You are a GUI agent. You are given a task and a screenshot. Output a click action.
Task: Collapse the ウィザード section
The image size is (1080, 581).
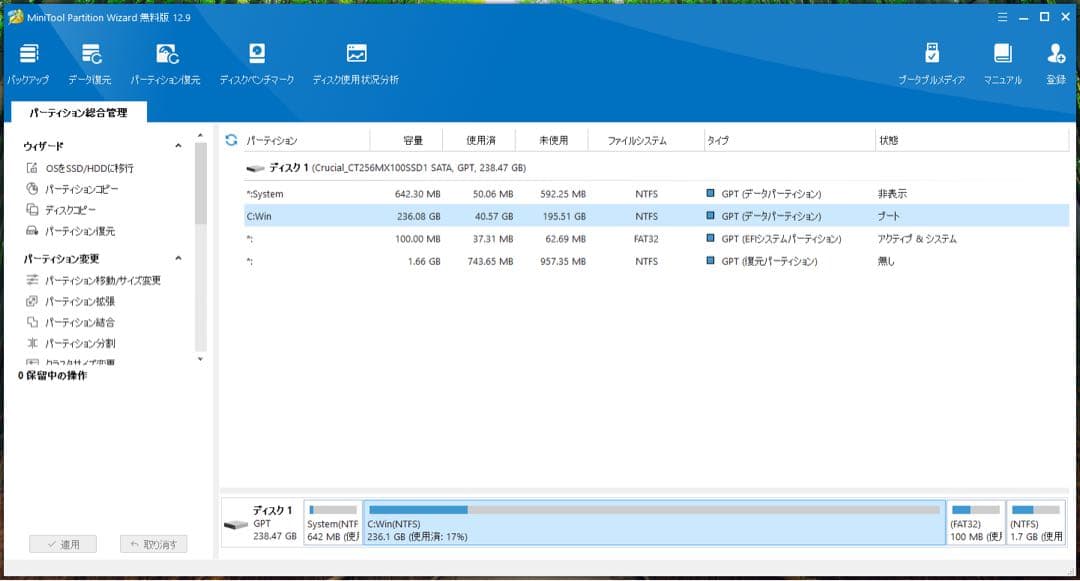[178, 146]
